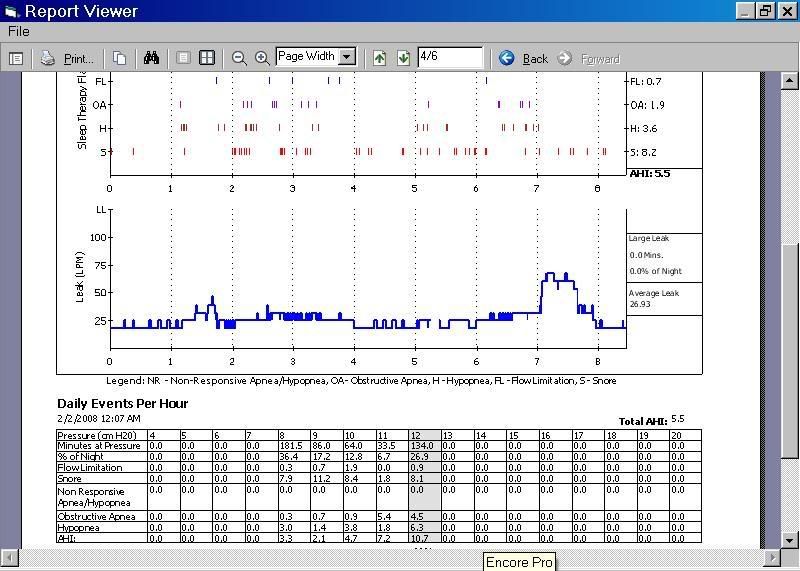This screenshot has height=571, width=800.
Task: Open the File menu
Action: [19, 32]
